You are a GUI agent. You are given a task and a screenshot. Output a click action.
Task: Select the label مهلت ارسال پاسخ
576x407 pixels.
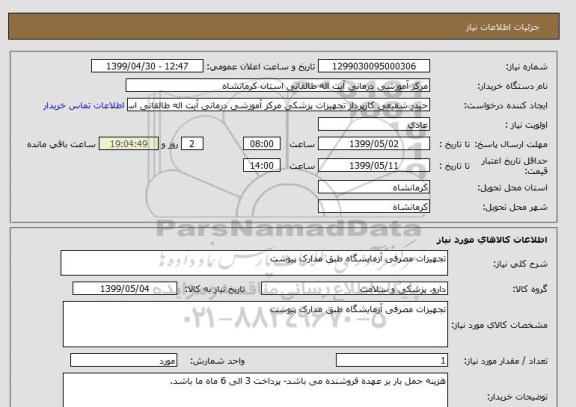click(x=511, y=144)
